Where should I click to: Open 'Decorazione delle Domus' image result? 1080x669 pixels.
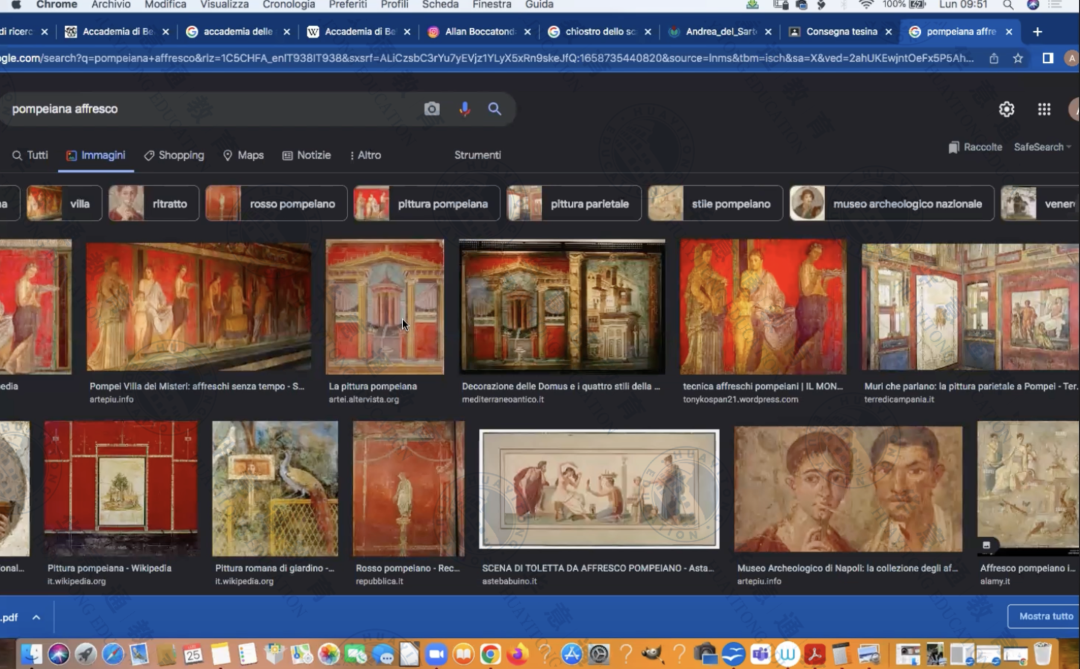pos(562,307)
